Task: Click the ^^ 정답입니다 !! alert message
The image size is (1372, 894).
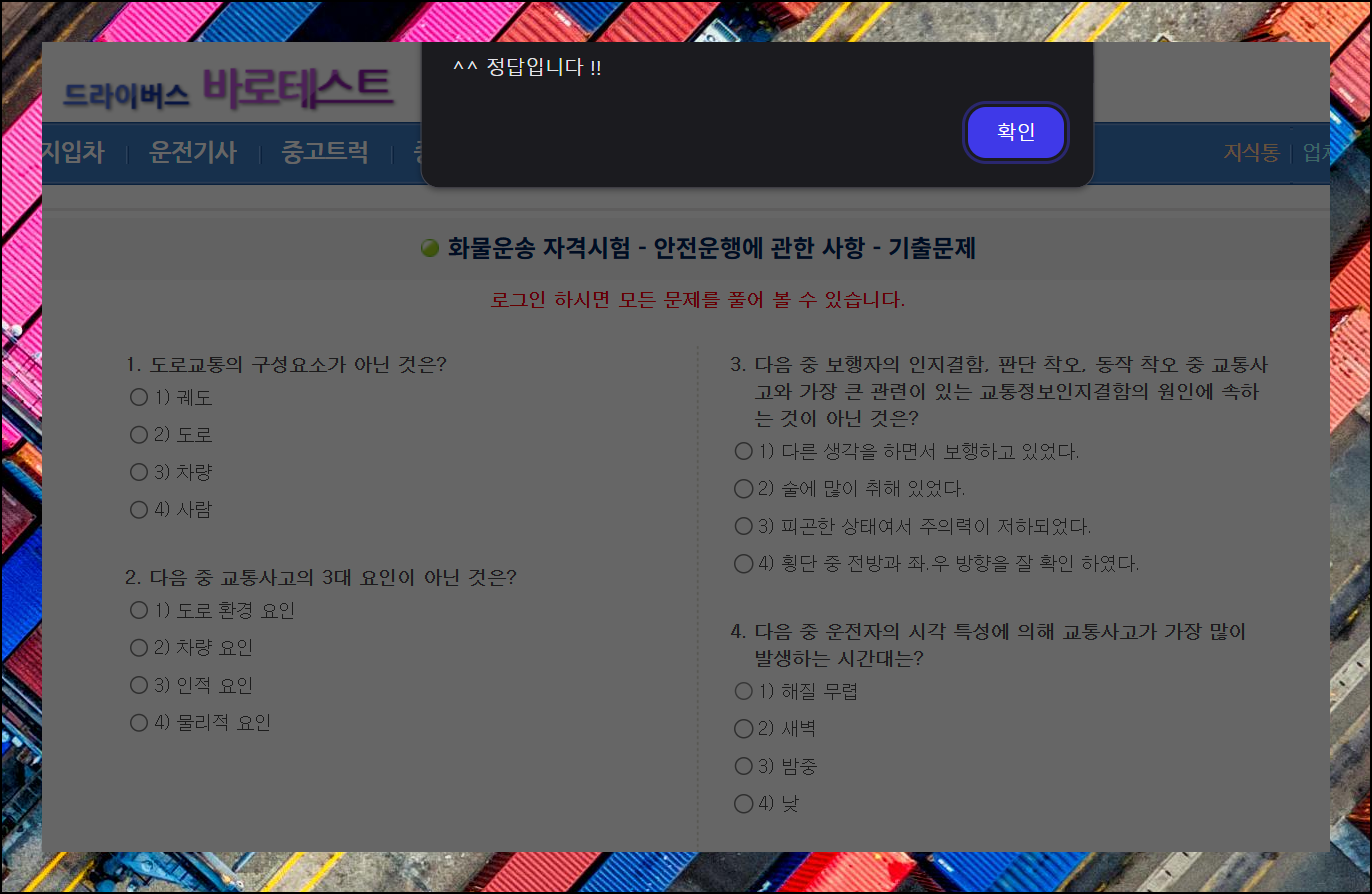Action: point(527,68)
